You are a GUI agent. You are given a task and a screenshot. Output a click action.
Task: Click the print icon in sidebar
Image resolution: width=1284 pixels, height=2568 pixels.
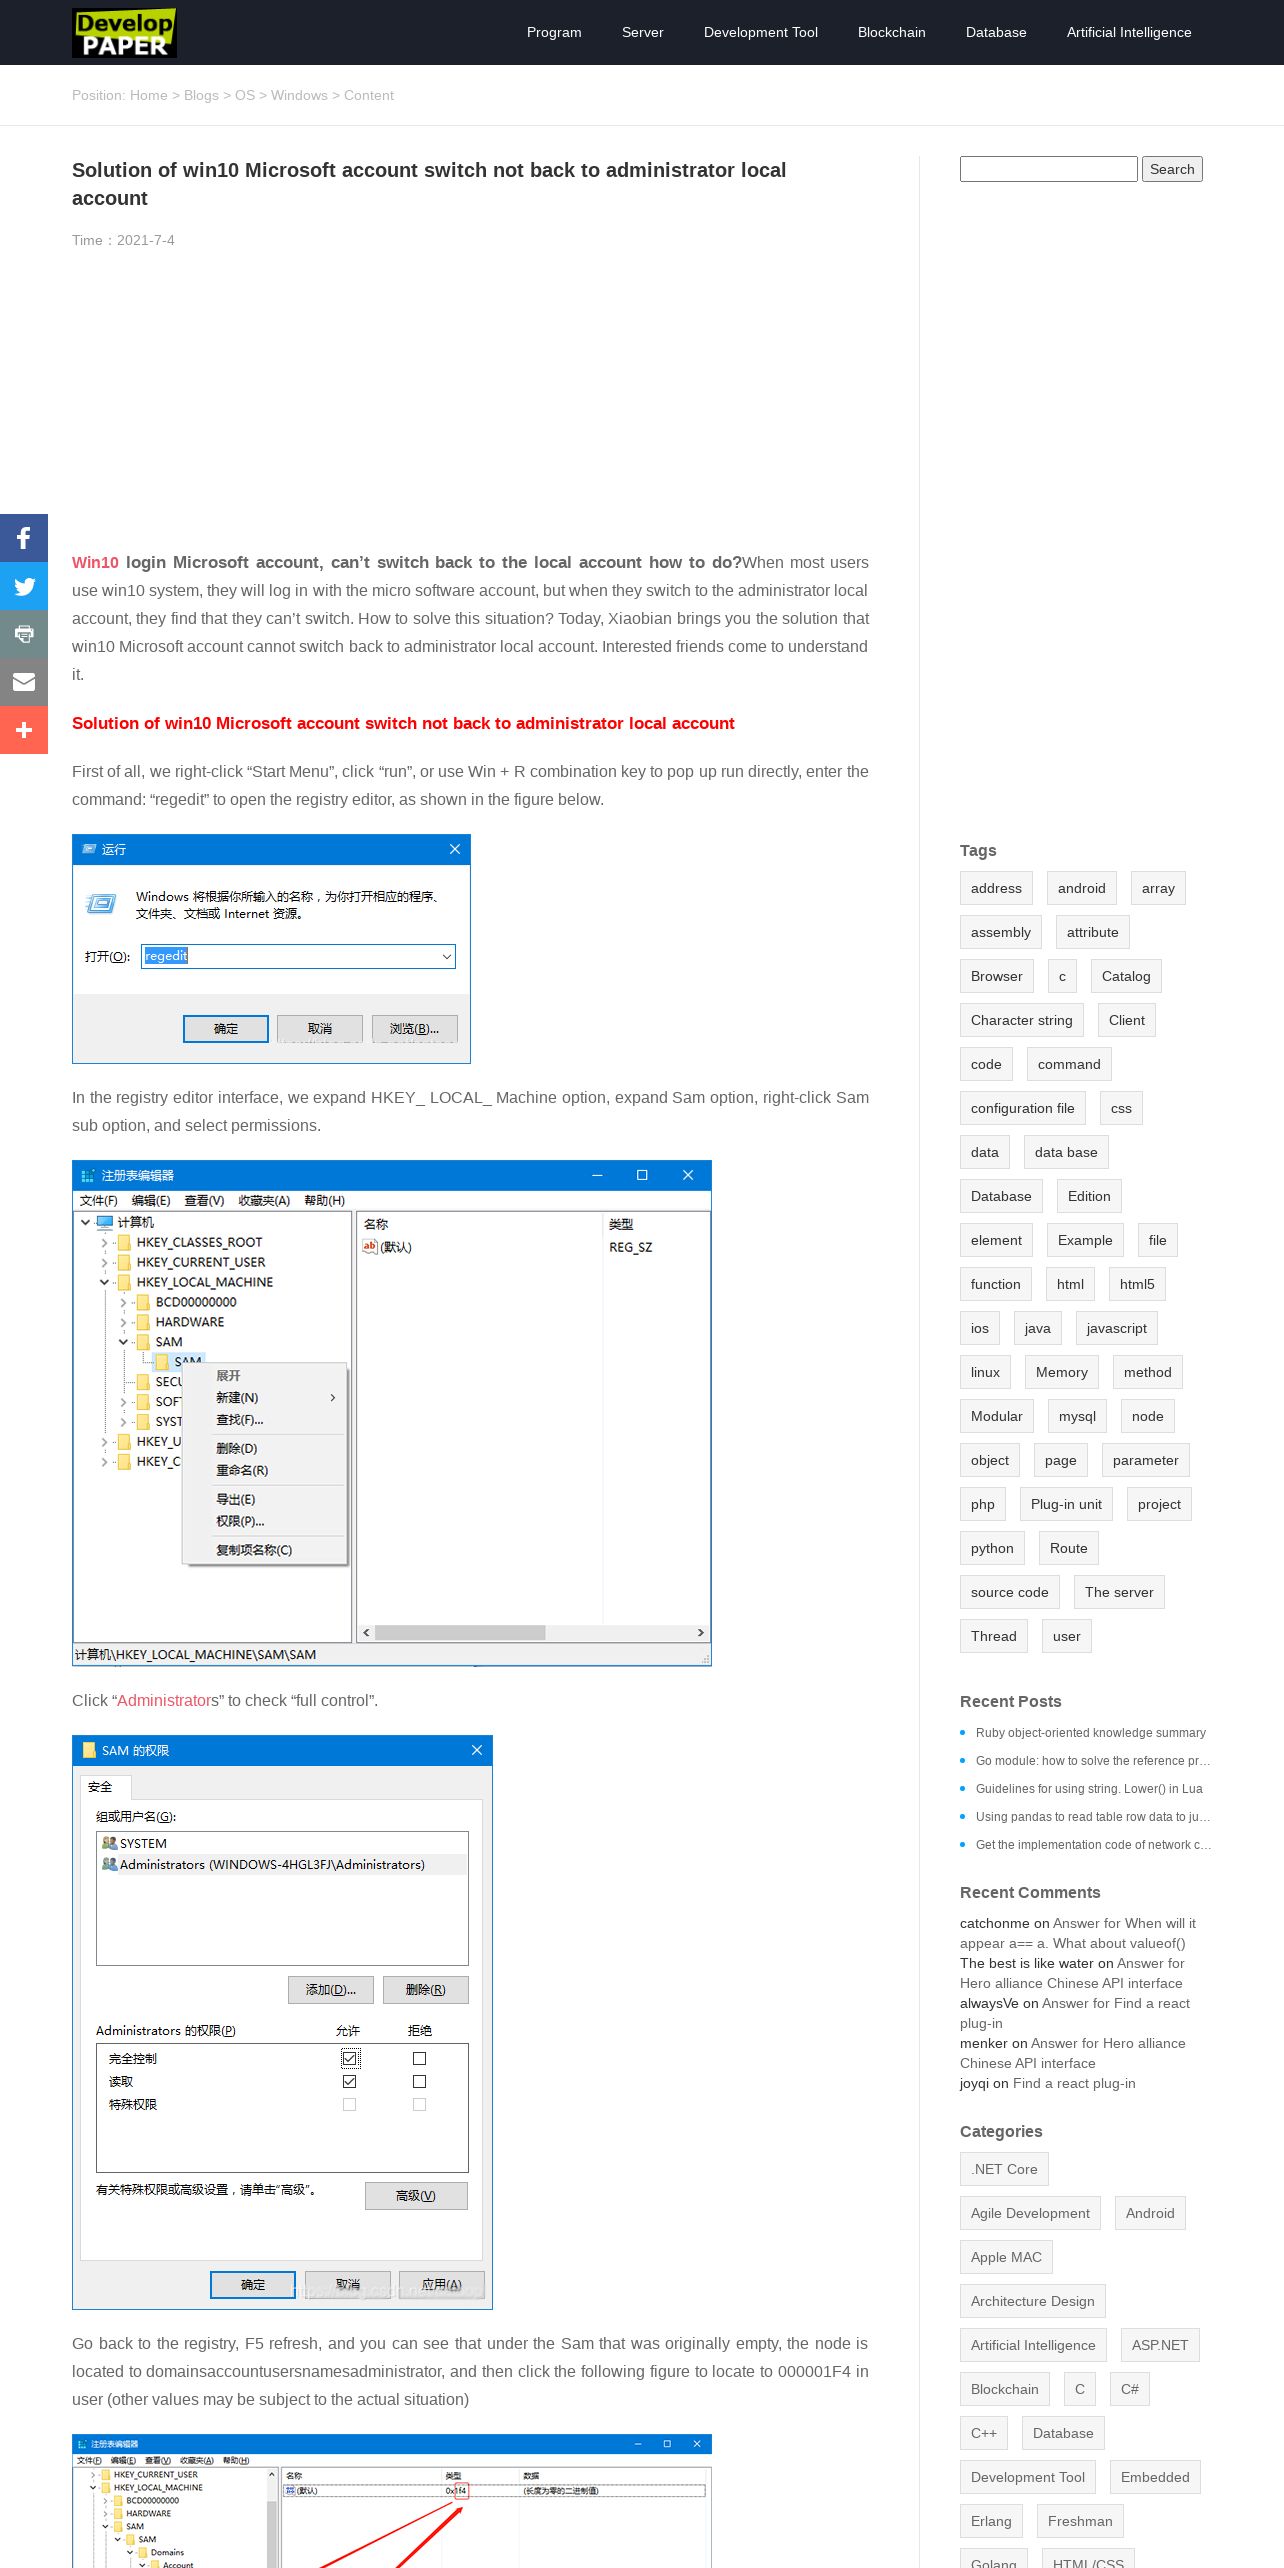coord(24,634)
